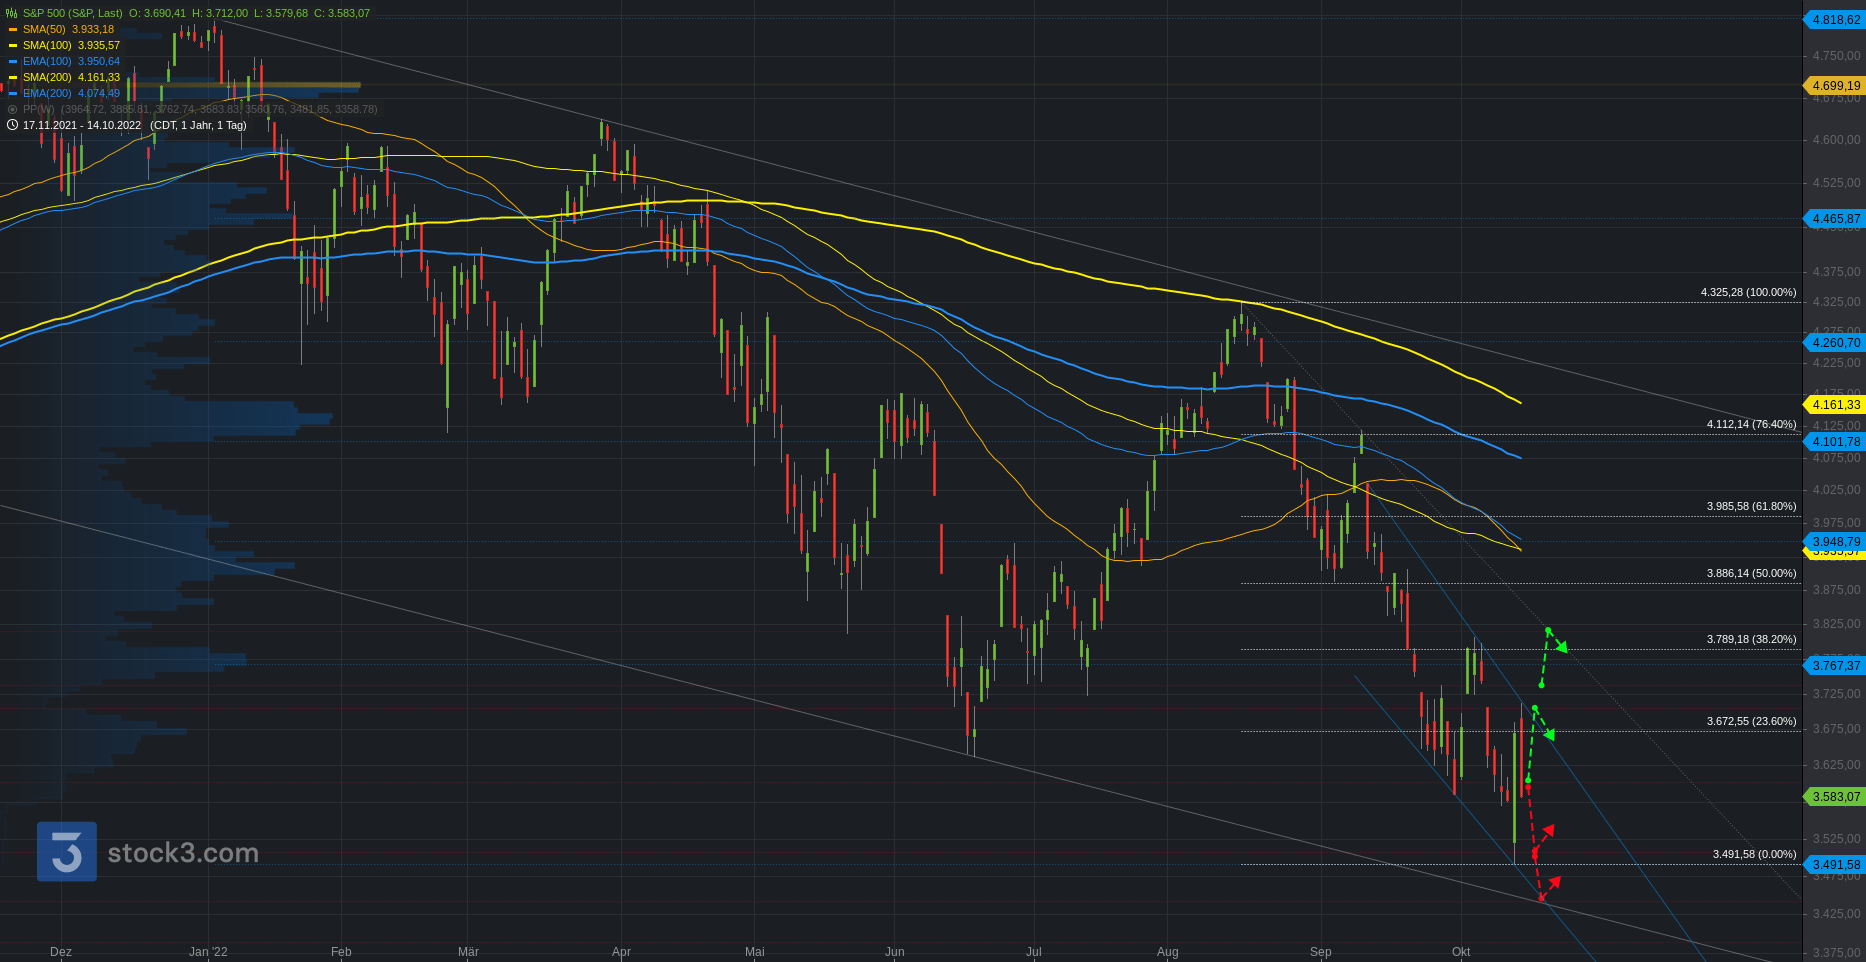Open the SMA(200) indicator settings entry
Image resolution: width=1866 pixels, height=962 pixels.
coord(71,77)
